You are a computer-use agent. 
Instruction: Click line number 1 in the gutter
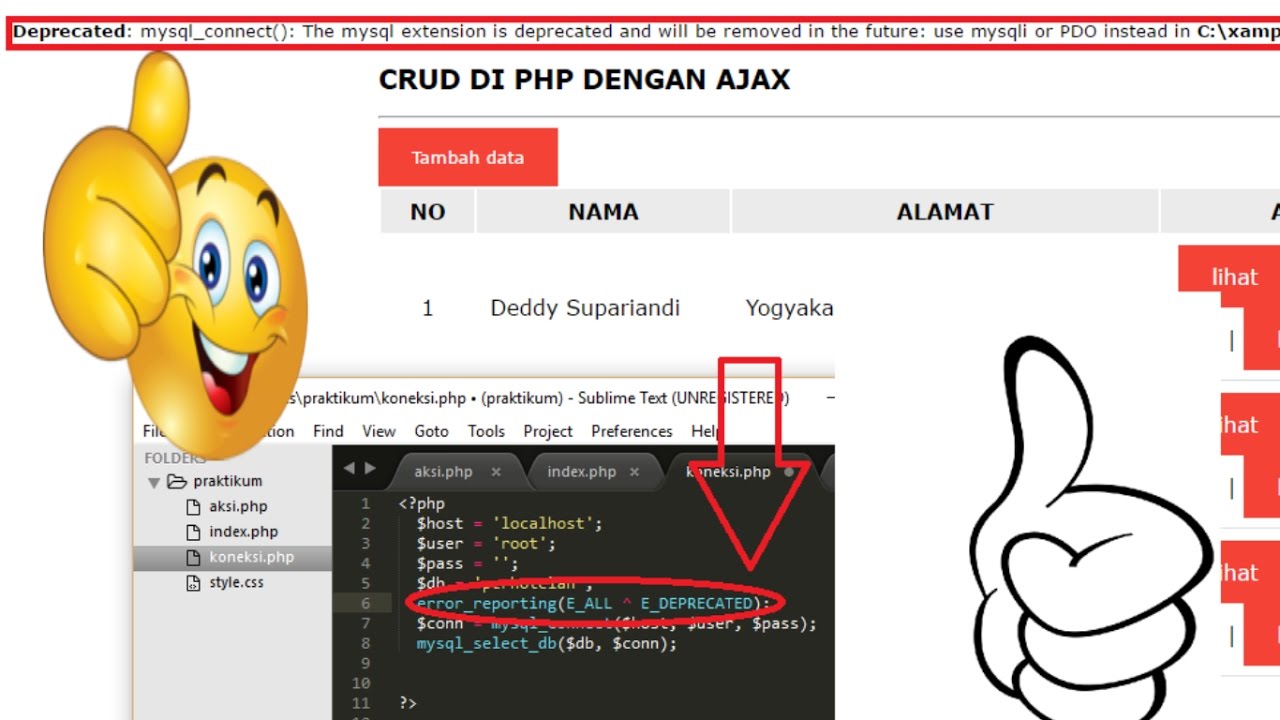pos(365,503)
